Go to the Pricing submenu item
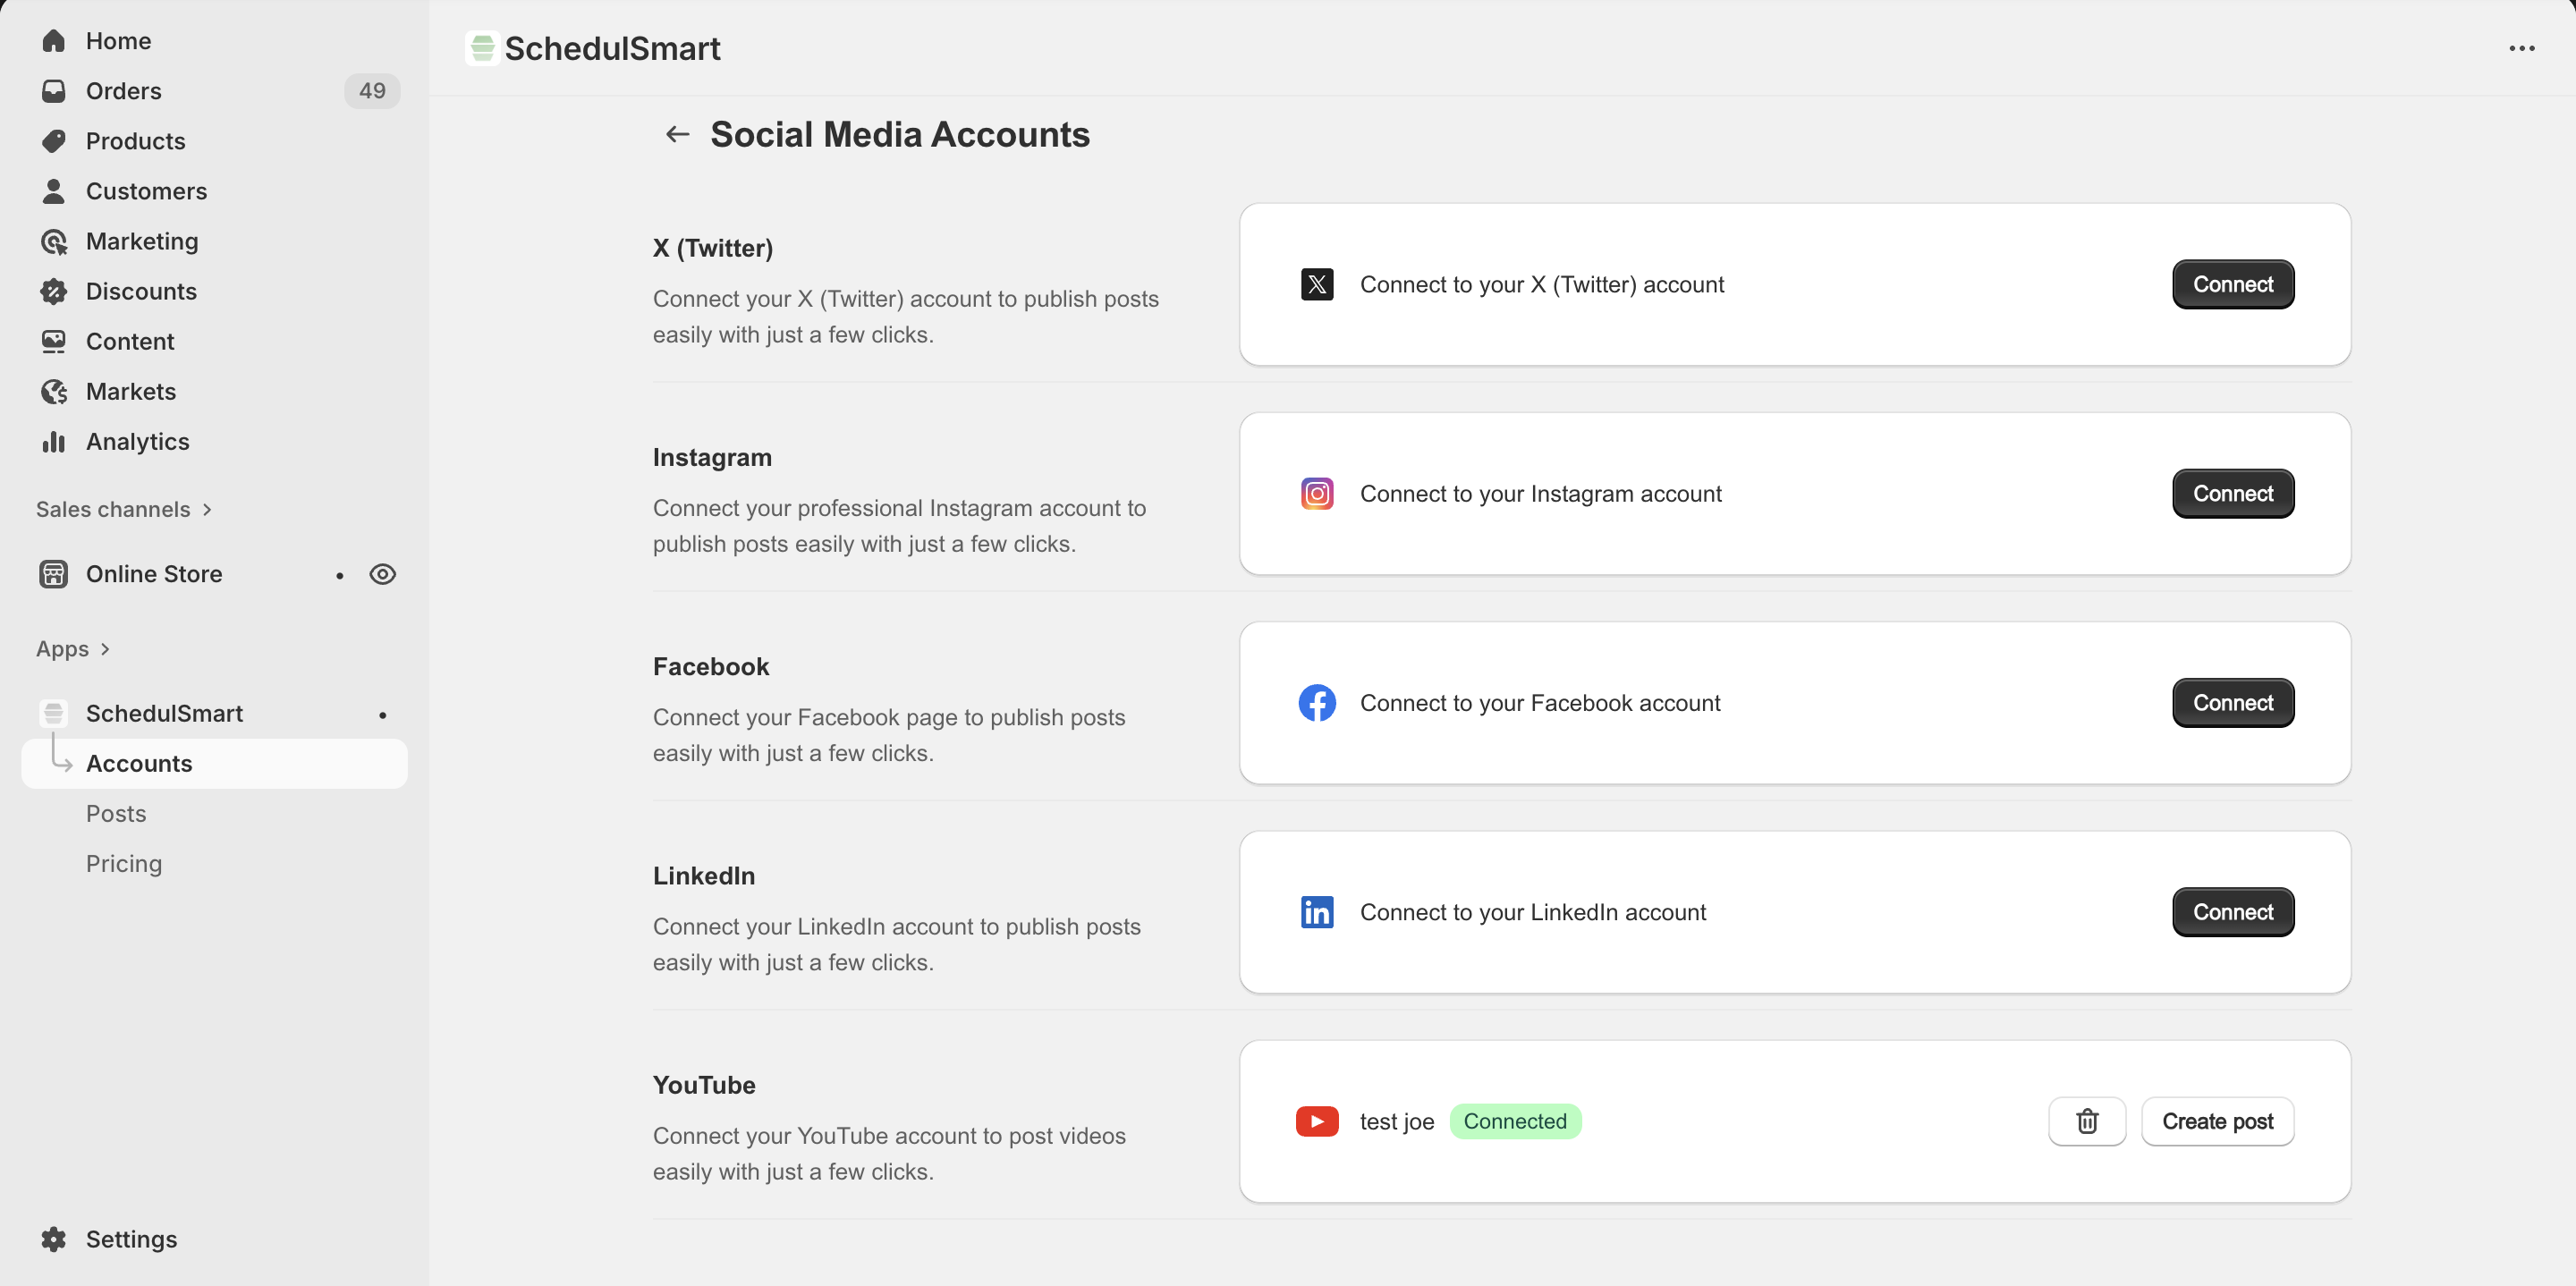The height and width of the screenshot is (1286, 2576). [124, 863]
